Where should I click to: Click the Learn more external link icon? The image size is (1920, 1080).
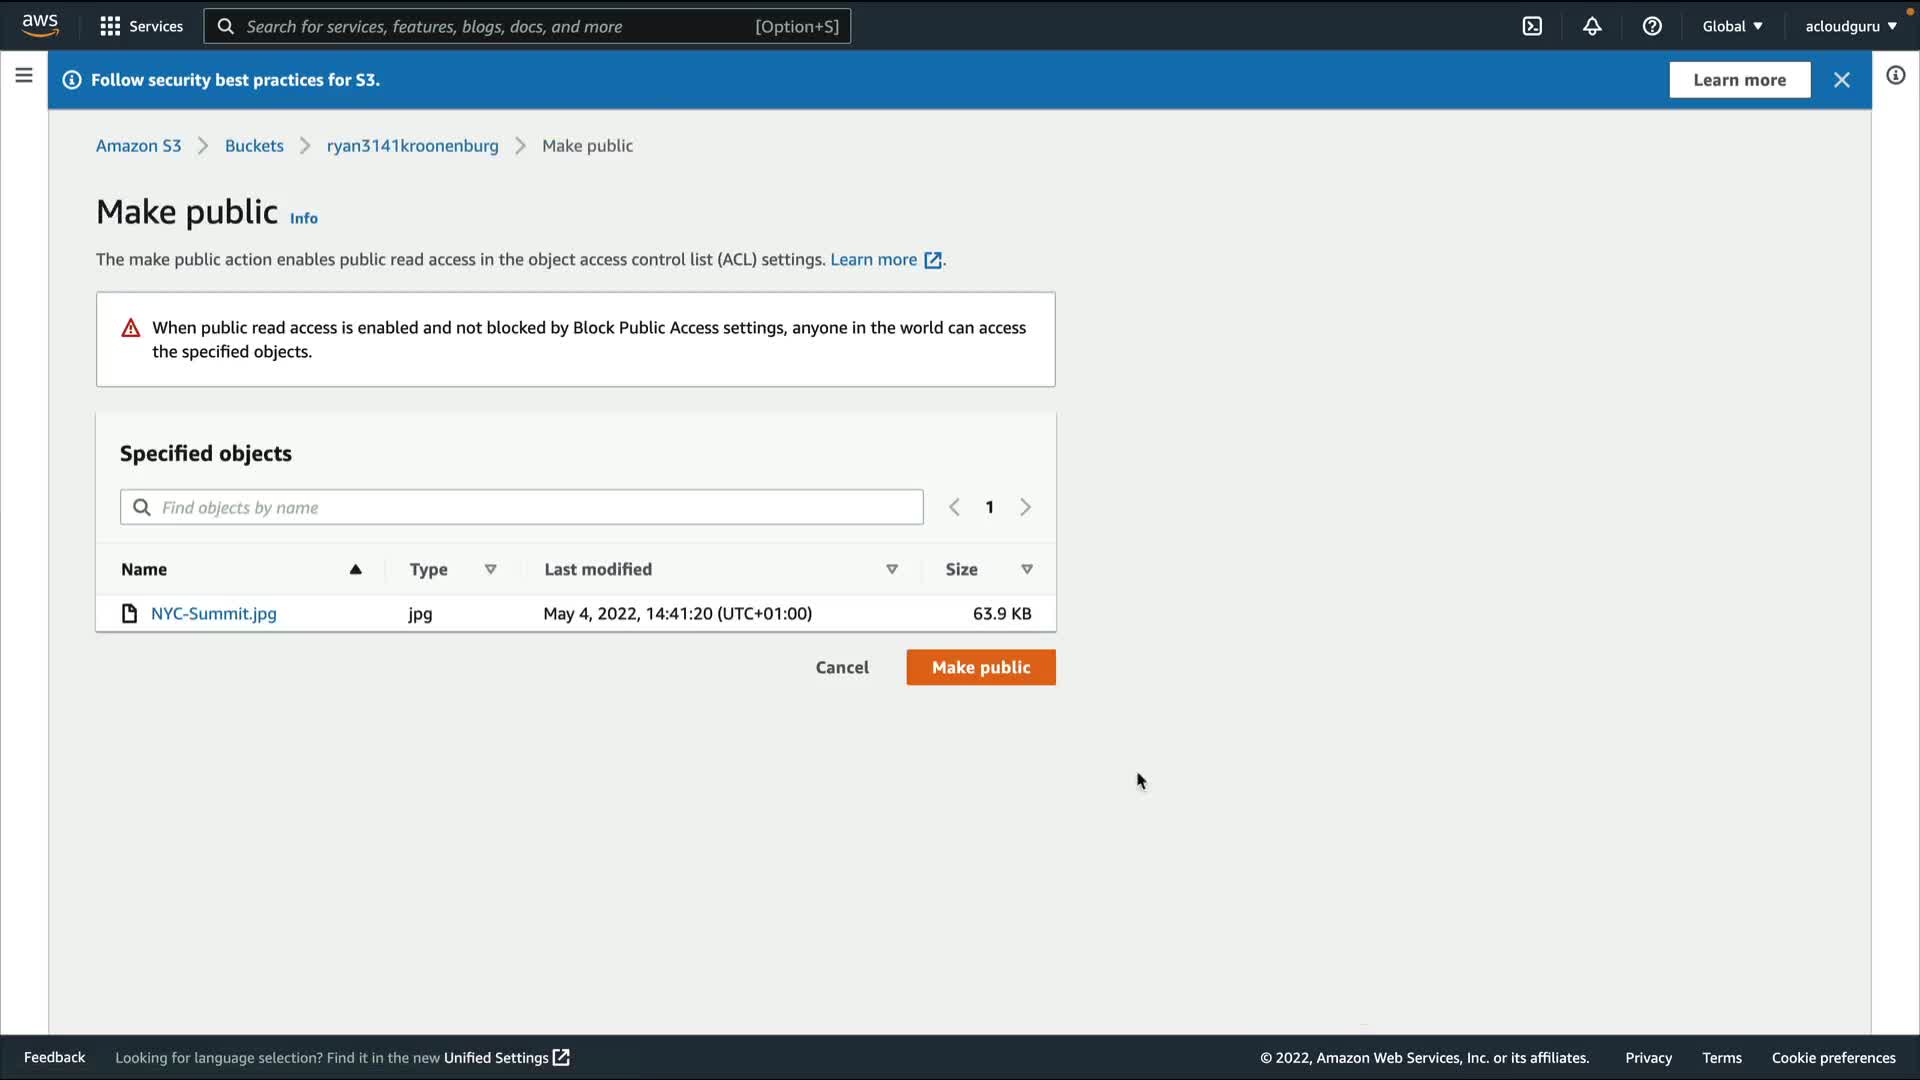(933, 260)
